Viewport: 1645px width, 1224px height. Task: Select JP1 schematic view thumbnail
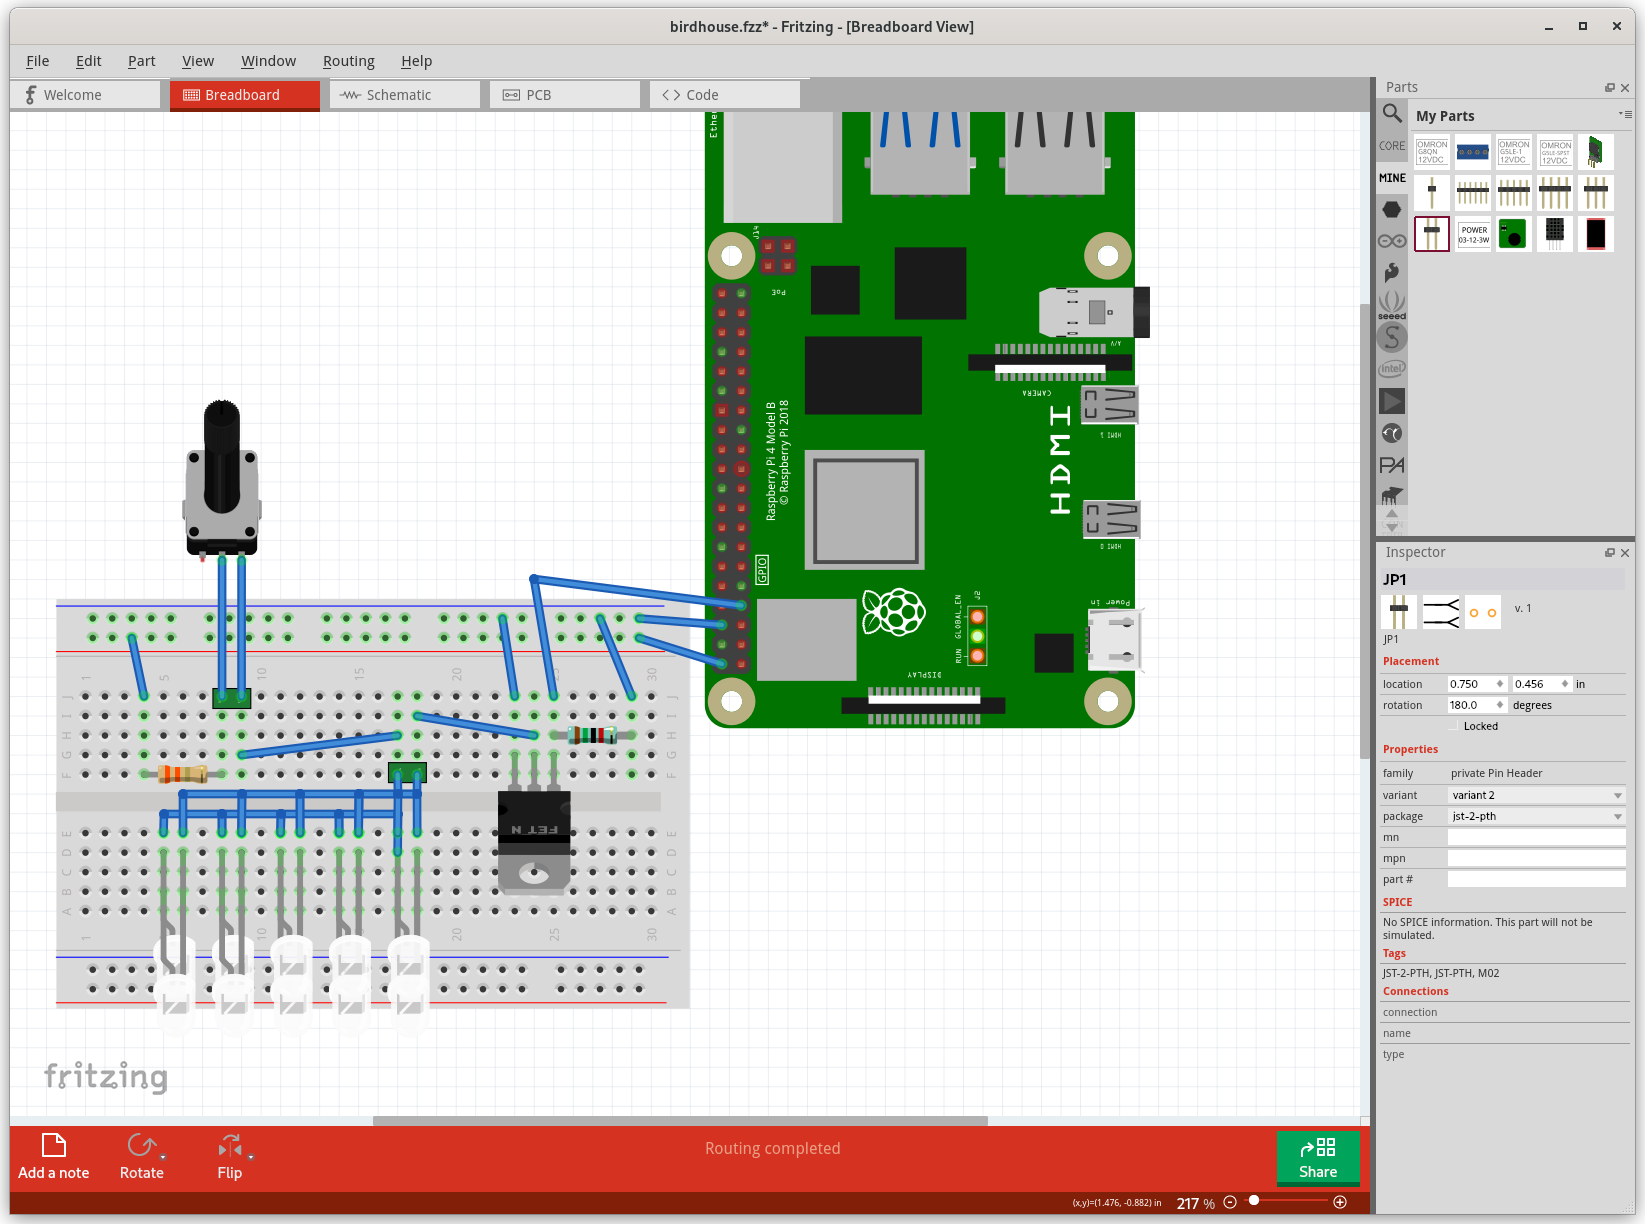click(1440, 611)
